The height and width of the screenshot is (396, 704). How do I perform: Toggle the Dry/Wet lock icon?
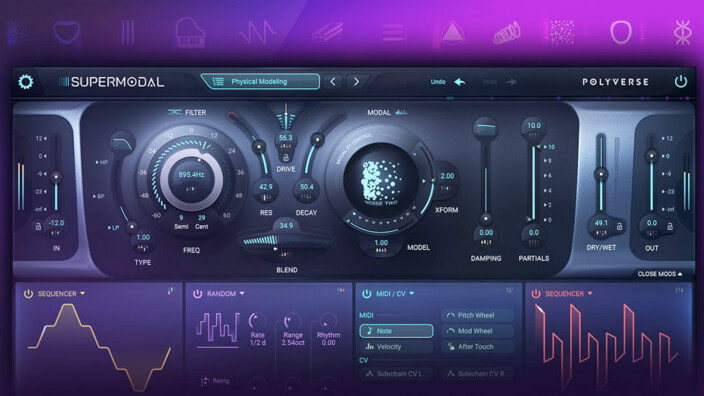click(x=619, y=226)
